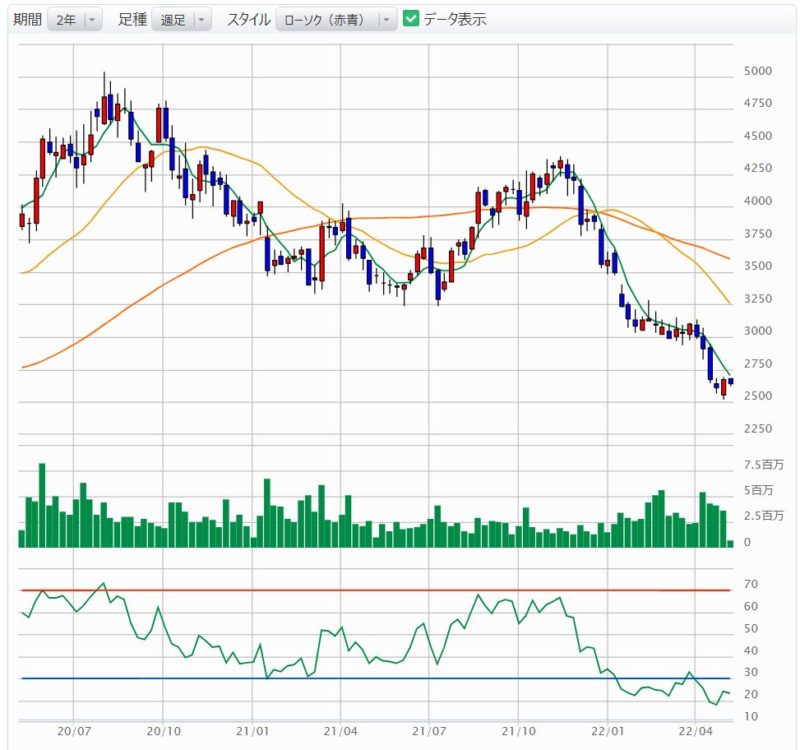
Task: Click the first candlestick at the chart's left edge
Action: tap(22, 219)
